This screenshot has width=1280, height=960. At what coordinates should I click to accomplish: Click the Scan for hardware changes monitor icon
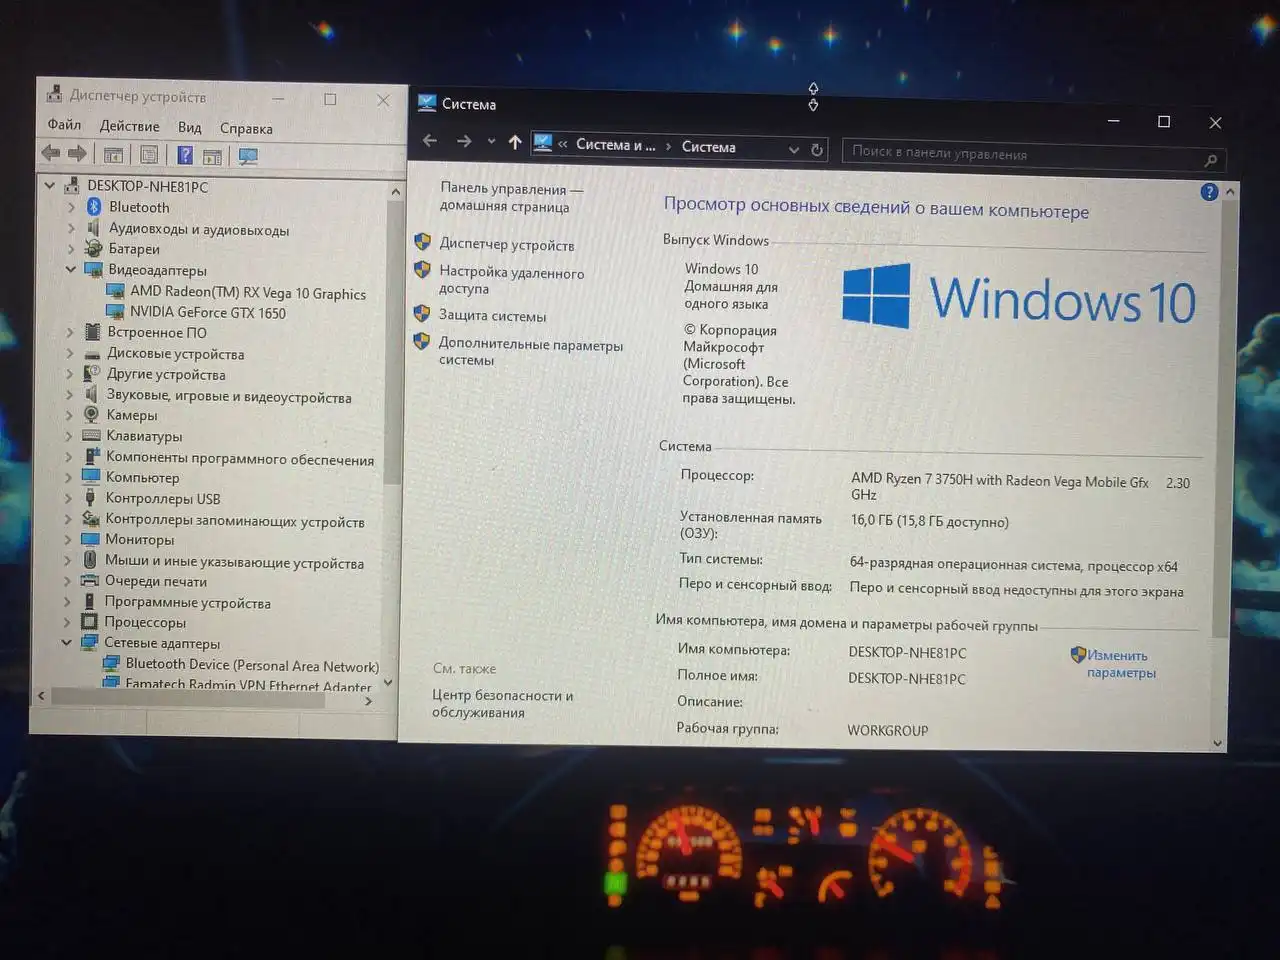tap(248, 156)
